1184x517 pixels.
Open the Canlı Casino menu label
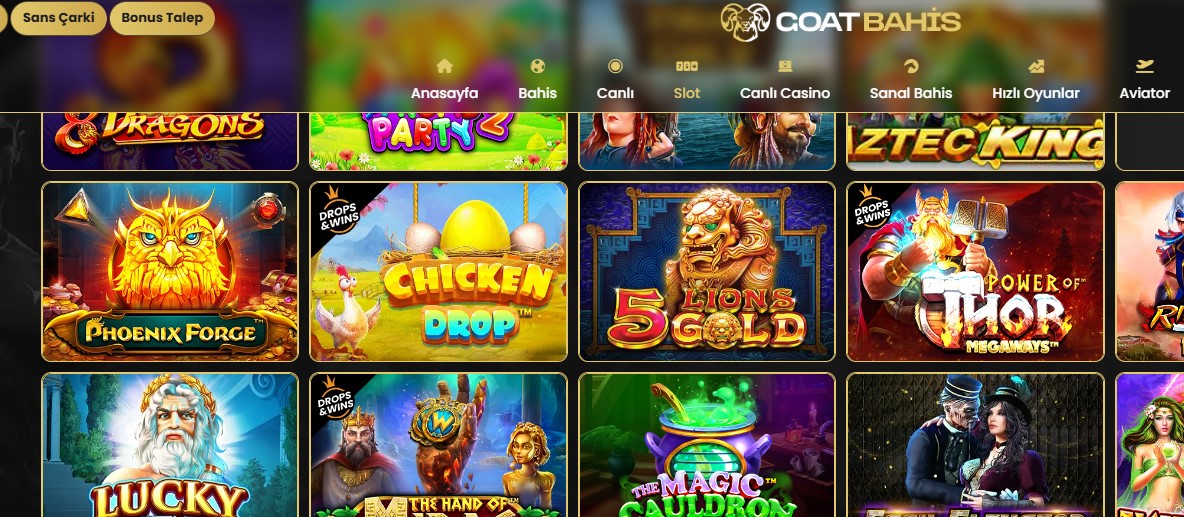coord(785,94)
